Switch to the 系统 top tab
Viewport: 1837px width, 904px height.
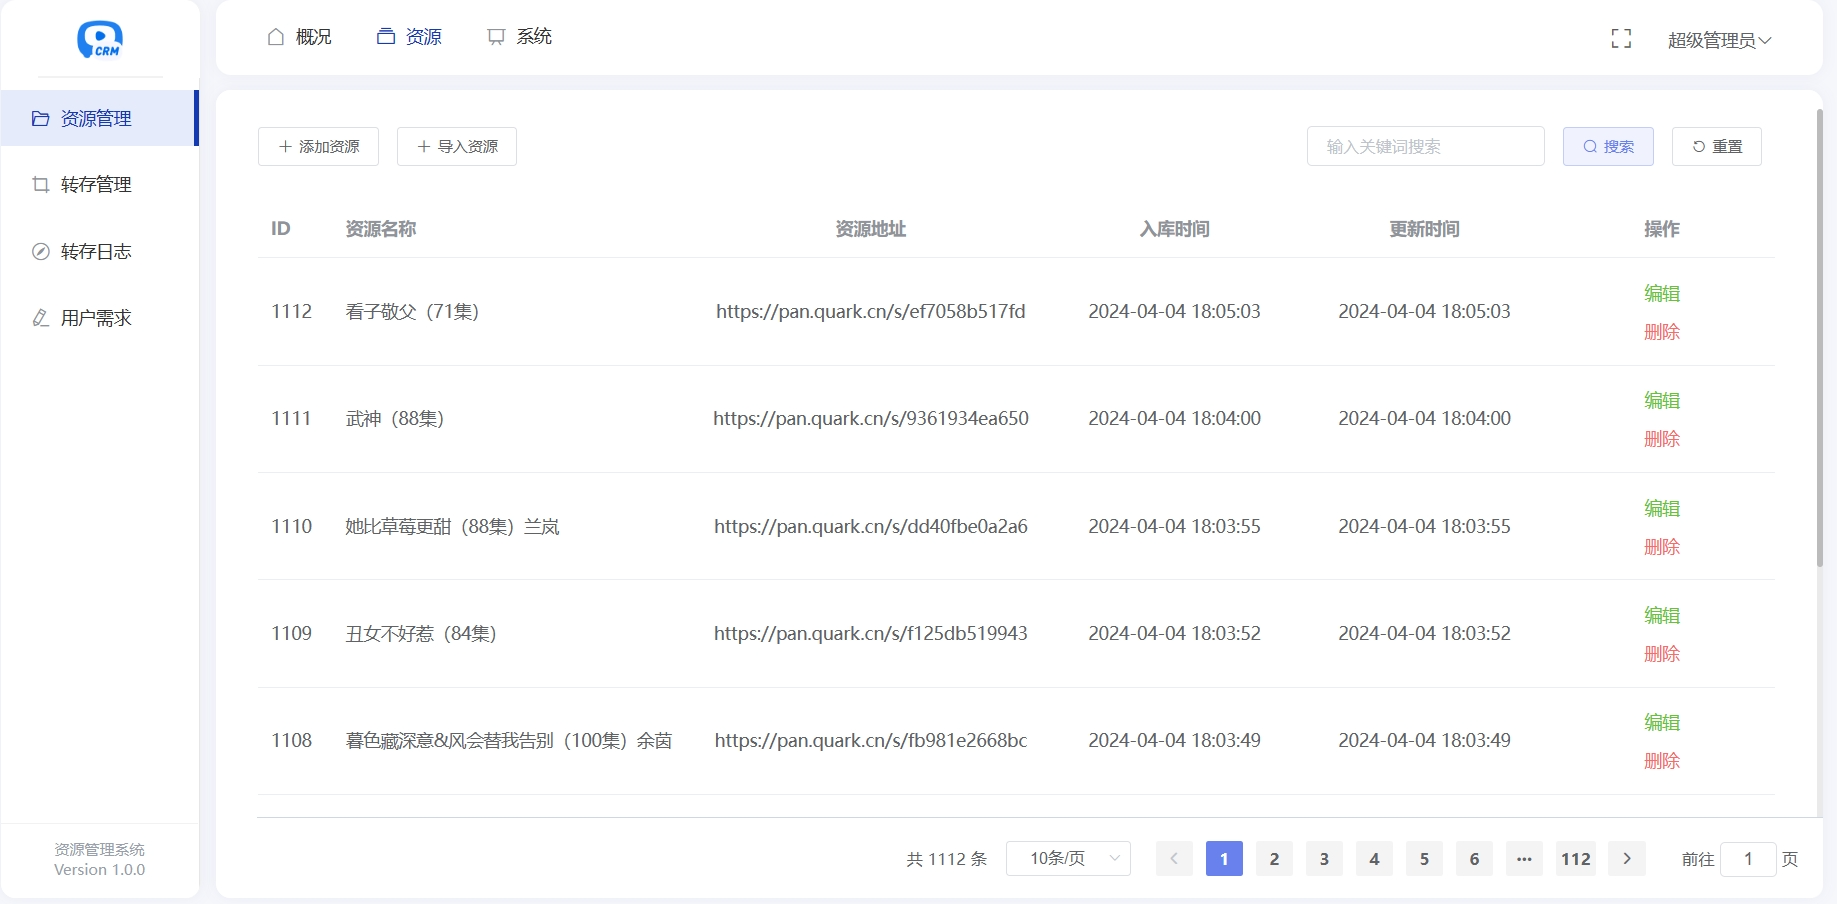(x=519, y=37)
